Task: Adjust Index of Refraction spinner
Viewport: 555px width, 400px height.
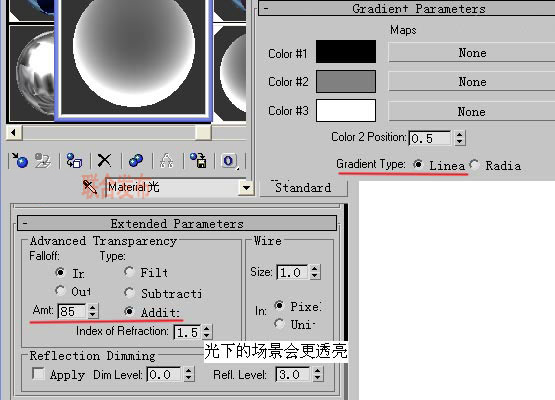Action: 207,332
